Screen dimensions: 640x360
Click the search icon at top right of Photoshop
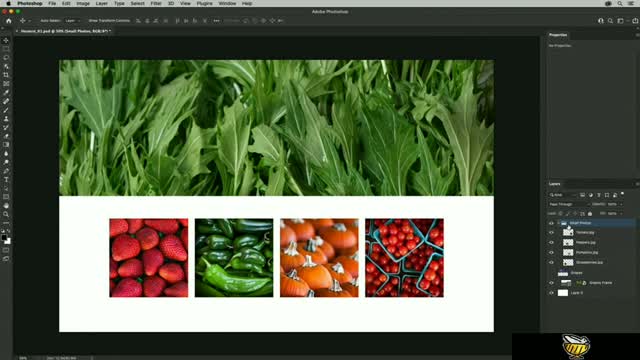(x=610, y=21)
